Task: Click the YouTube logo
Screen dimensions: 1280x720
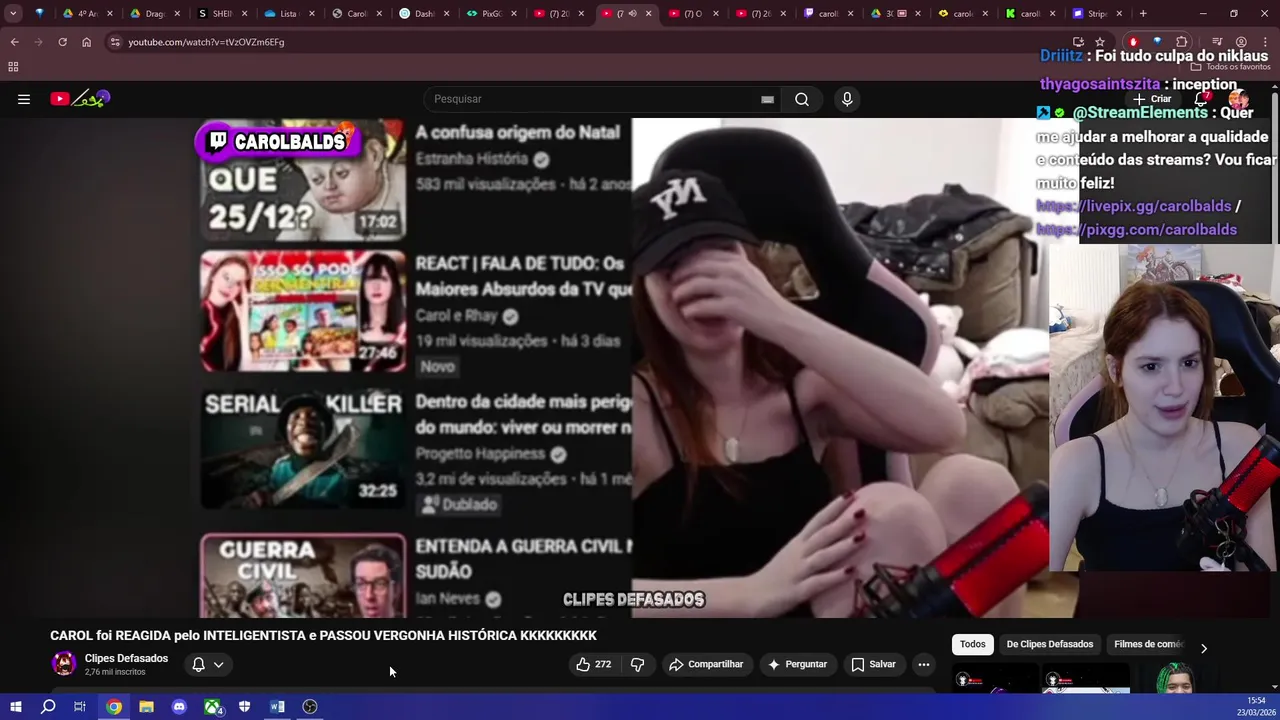Action: click(80, 98)
